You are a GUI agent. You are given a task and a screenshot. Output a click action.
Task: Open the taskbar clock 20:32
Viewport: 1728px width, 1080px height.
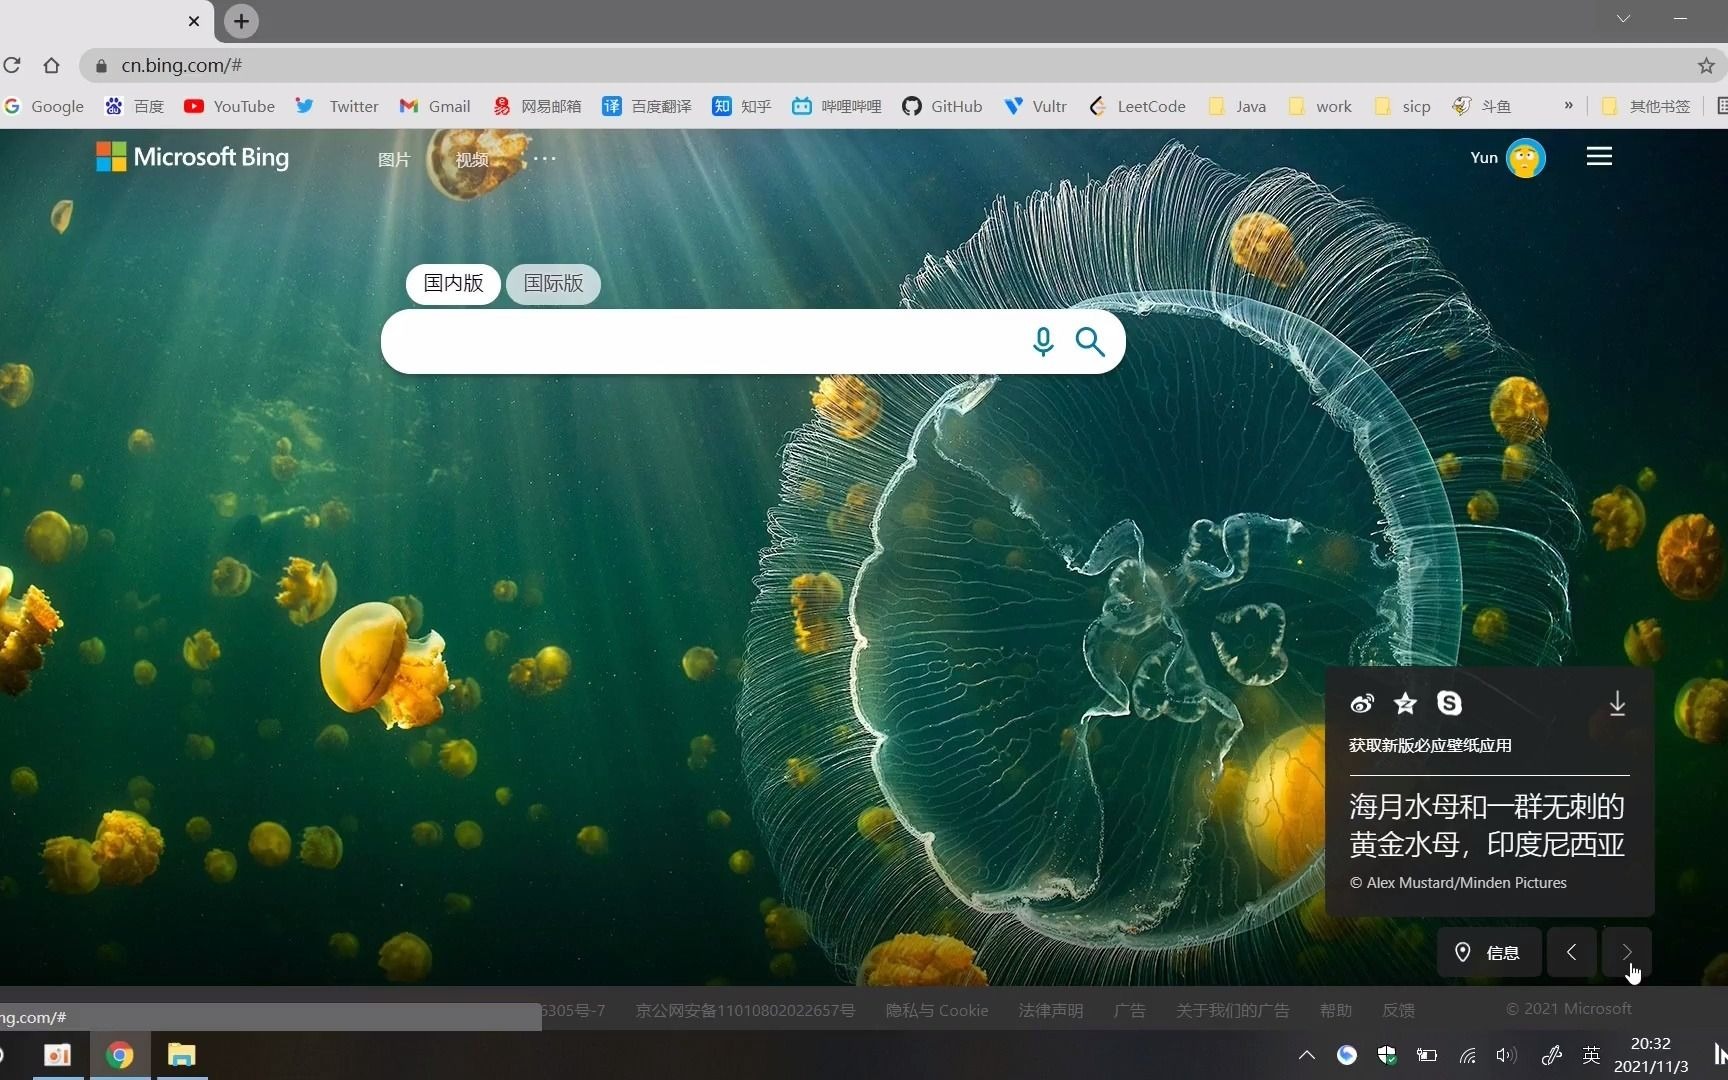tap(1651, 1055)
